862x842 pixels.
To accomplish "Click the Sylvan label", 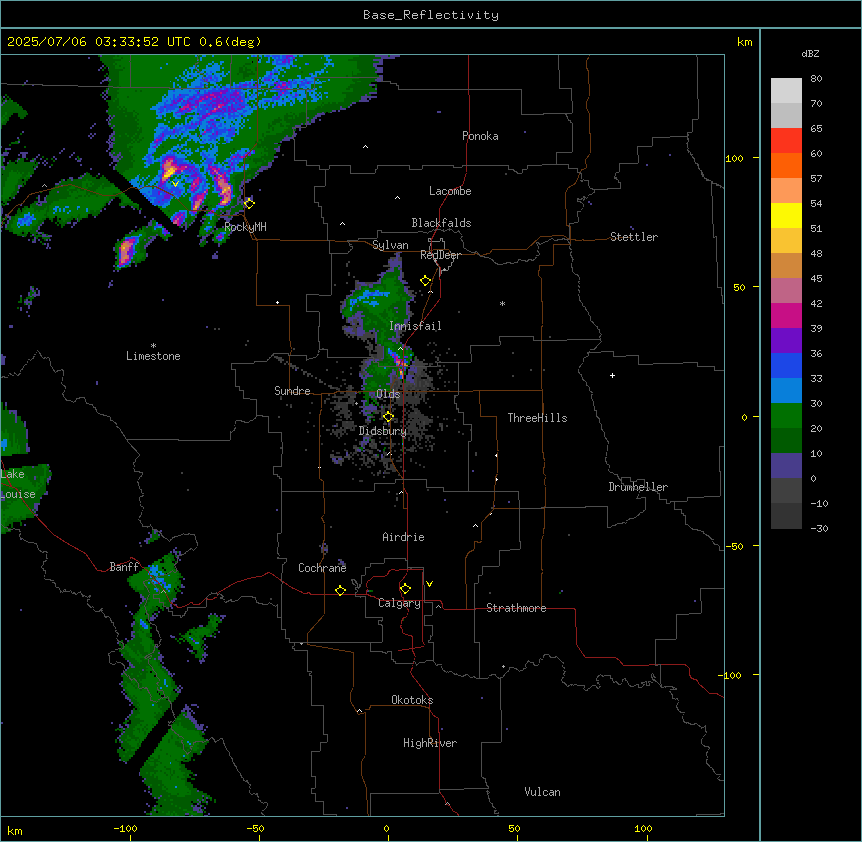I will (390, 245).
